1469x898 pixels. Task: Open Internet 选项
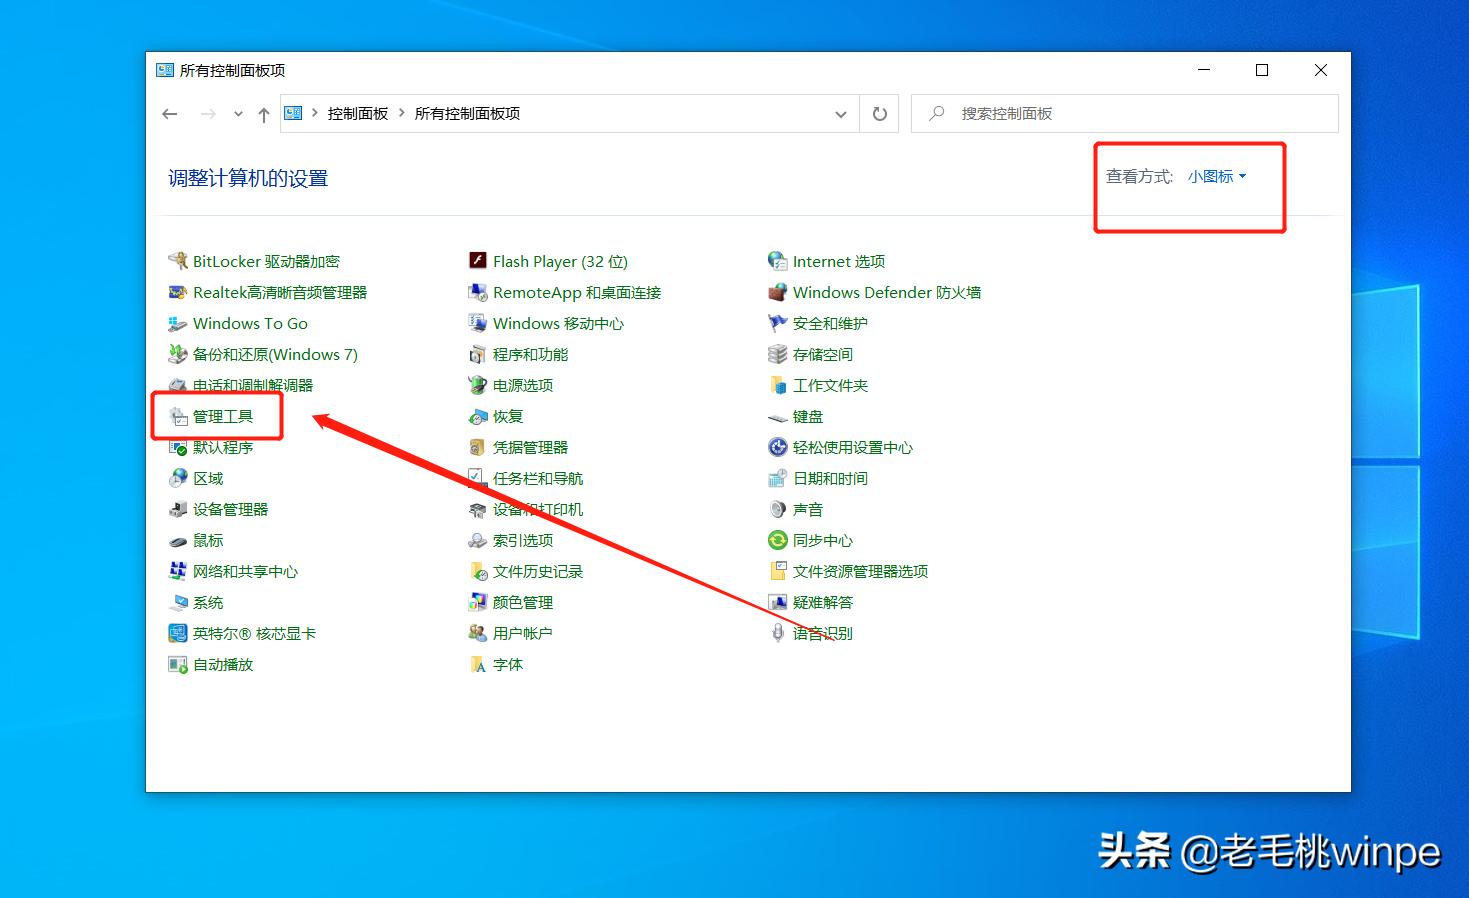[838, 261]
